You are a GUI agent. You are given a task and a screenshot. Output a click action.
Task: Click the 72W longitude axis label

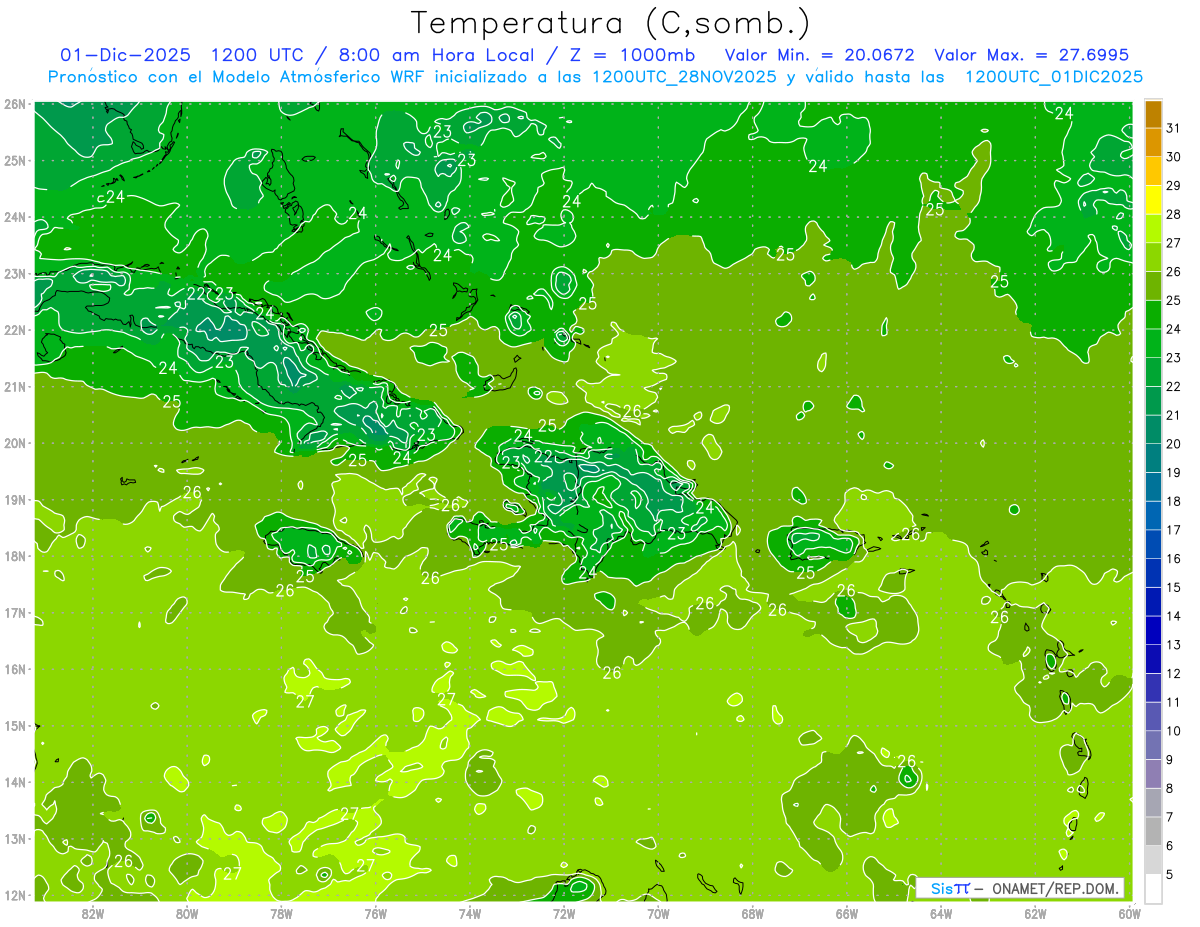[564, 912]
